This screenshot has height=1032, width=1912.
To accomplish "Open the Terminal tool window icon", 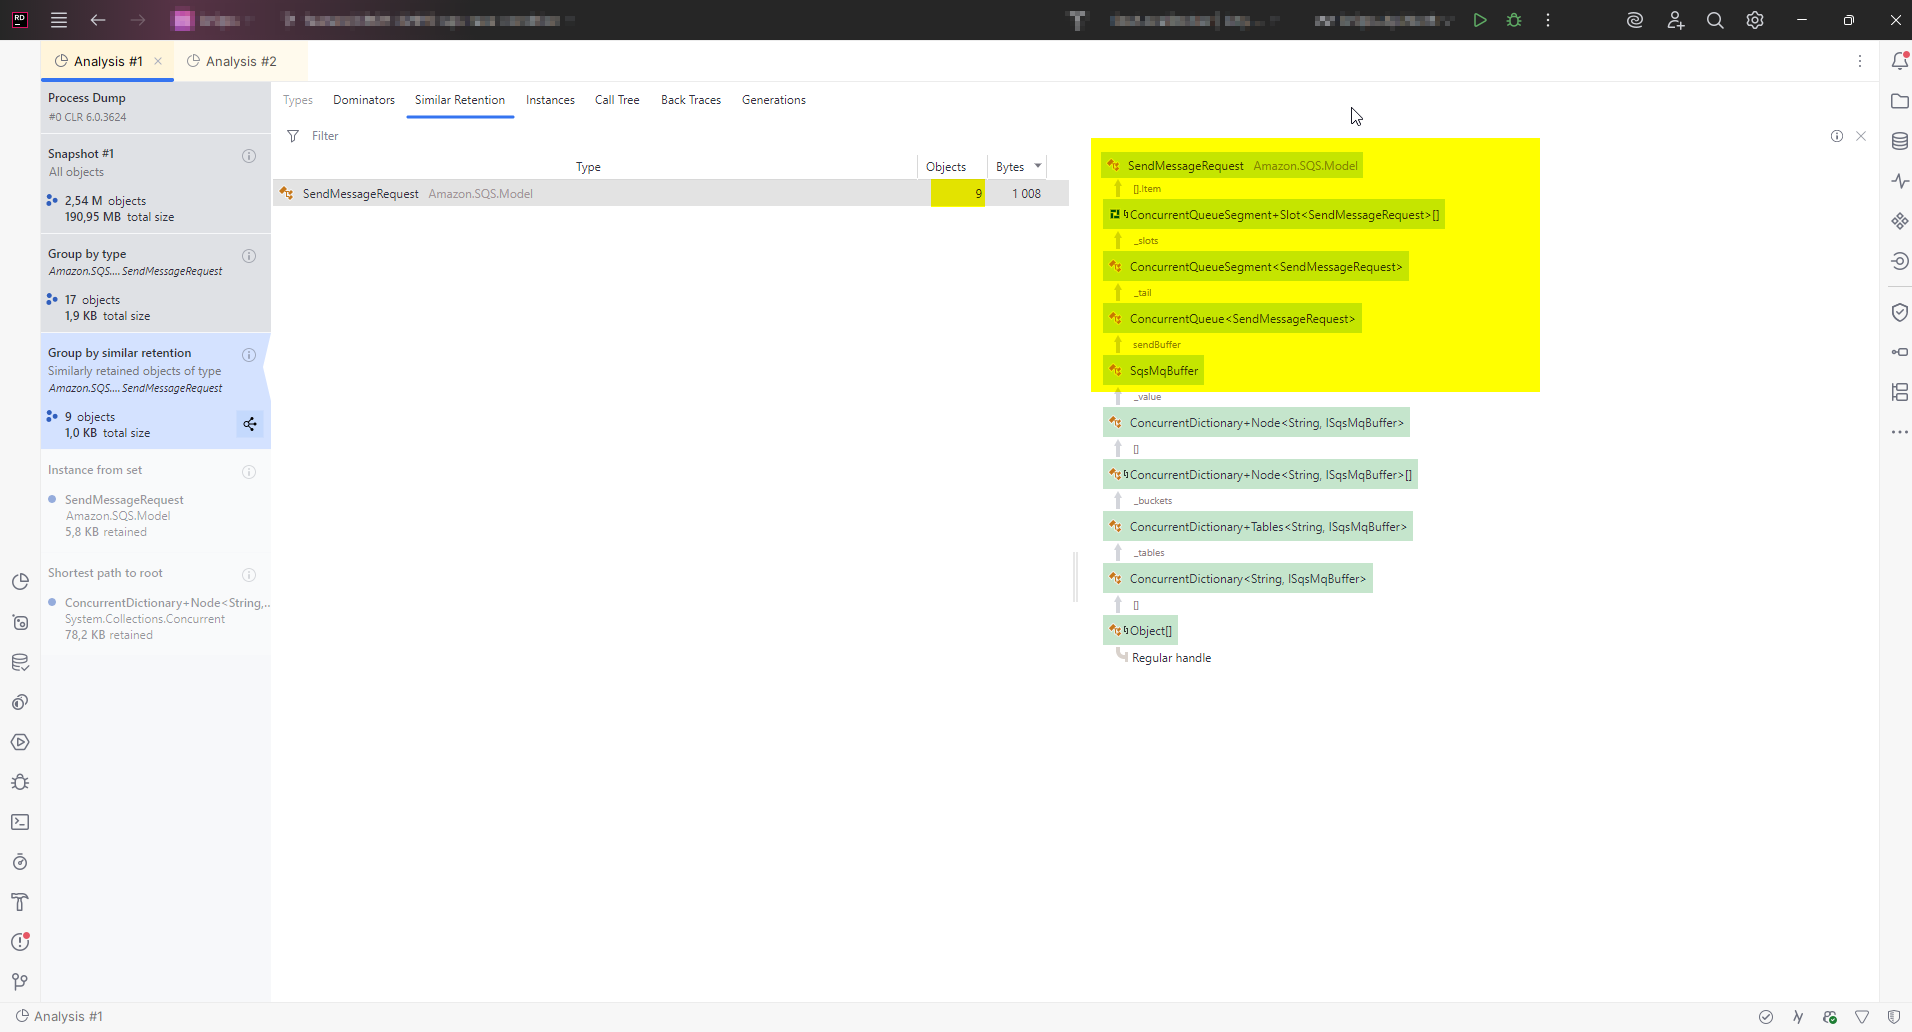I will click(x=20, y=822).
